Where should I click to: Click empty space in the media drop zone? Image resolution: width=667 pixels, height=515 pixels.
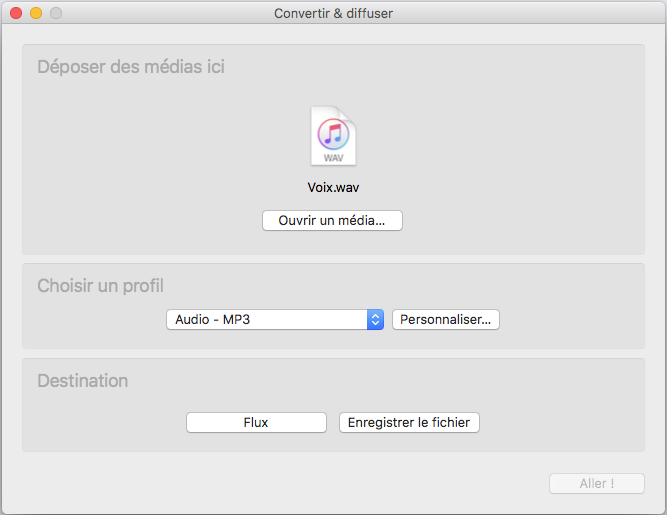click(x=510, y=149)
